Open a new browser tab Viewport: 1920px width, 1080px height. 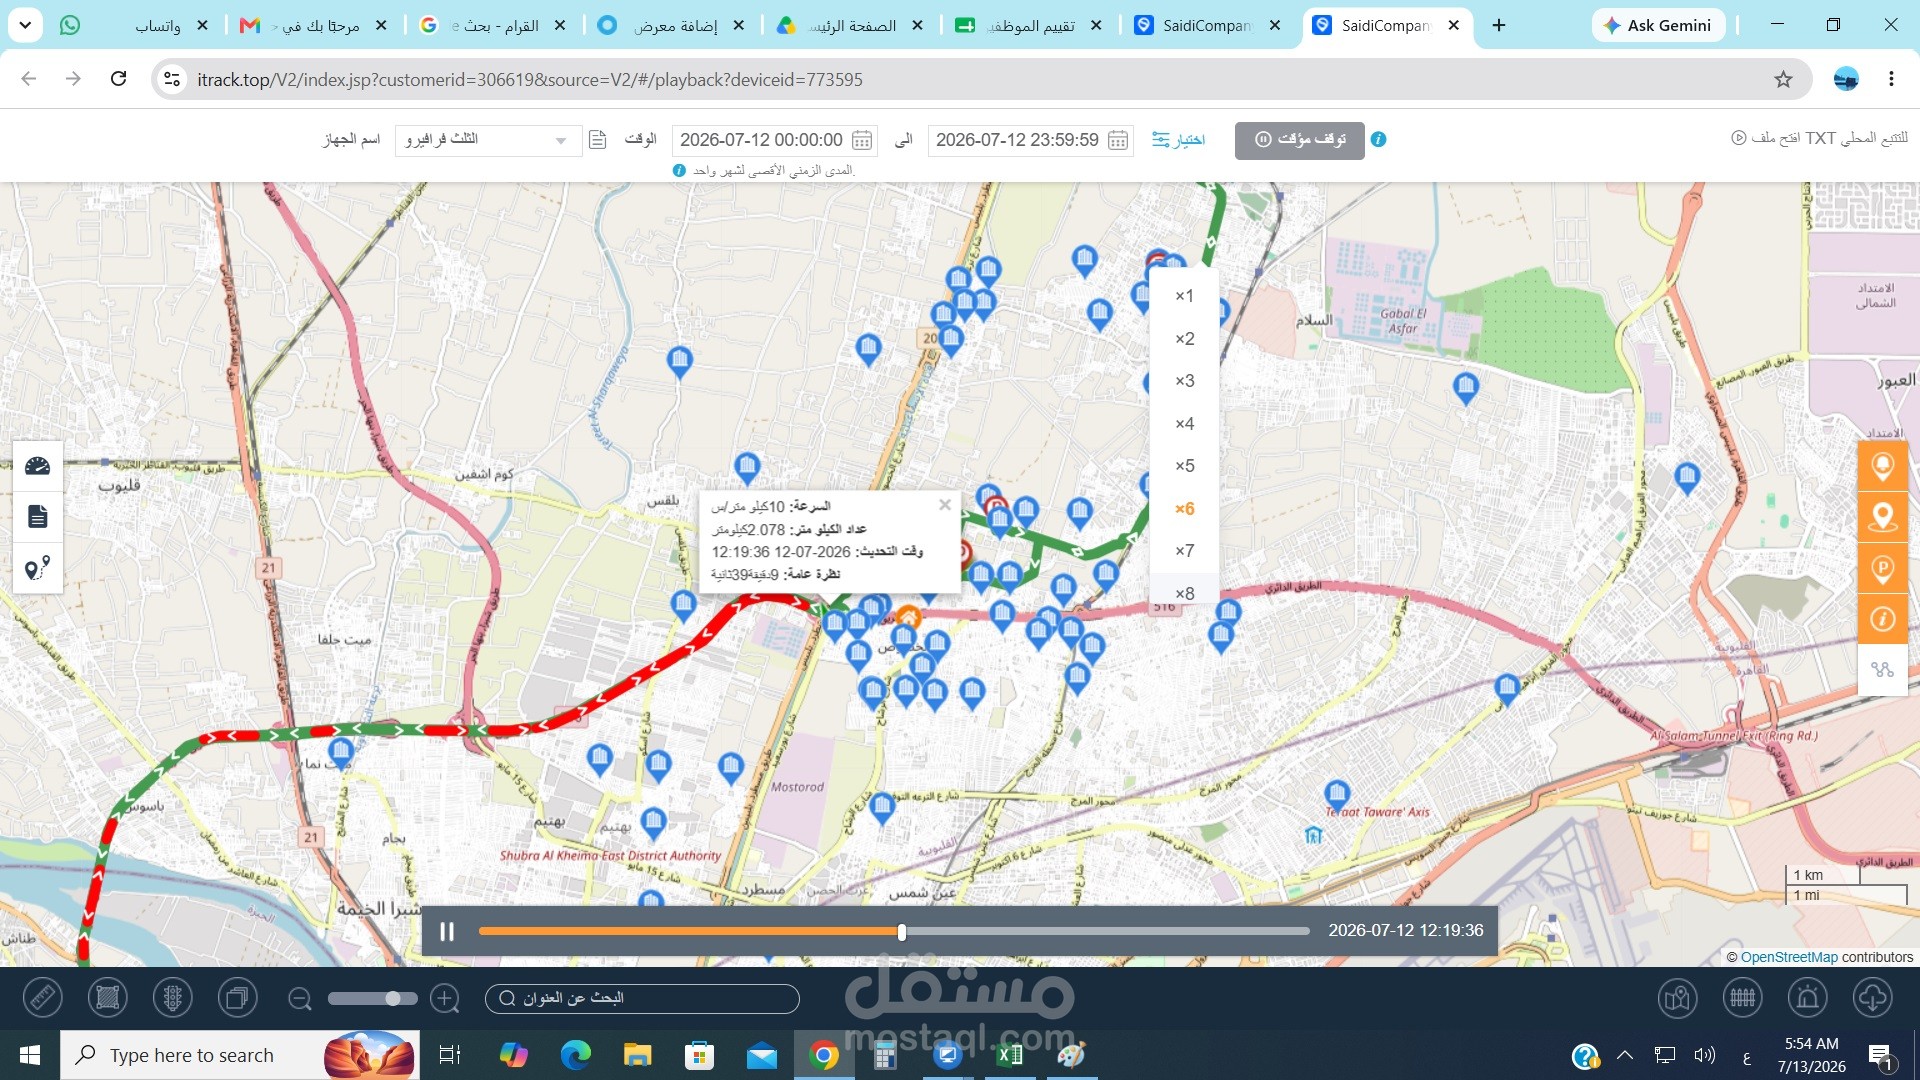click(1498, 25)
